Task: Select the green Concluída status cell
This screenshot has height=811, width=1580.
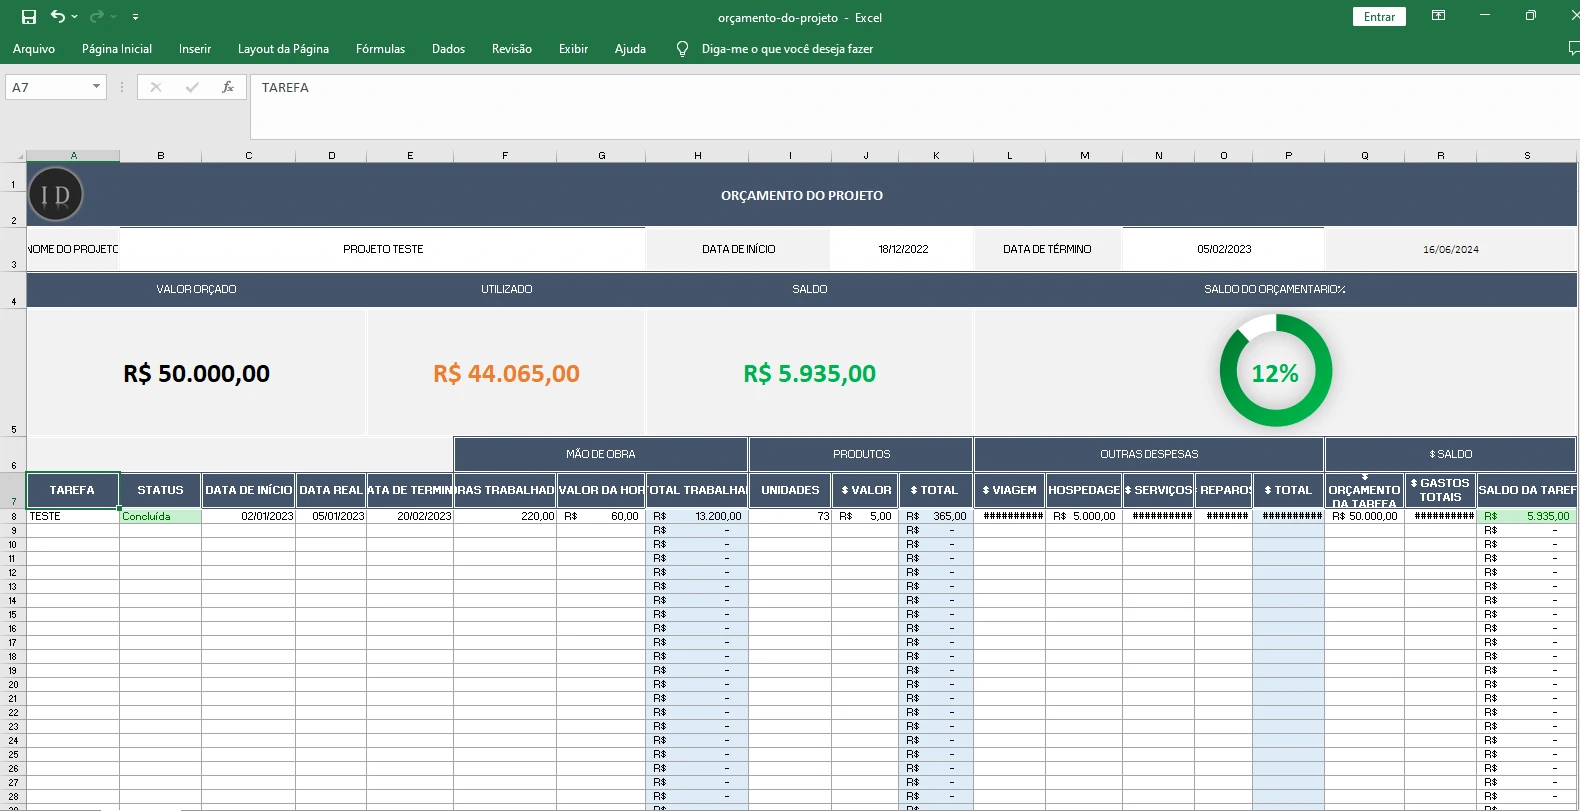Action: click(160, 517)
